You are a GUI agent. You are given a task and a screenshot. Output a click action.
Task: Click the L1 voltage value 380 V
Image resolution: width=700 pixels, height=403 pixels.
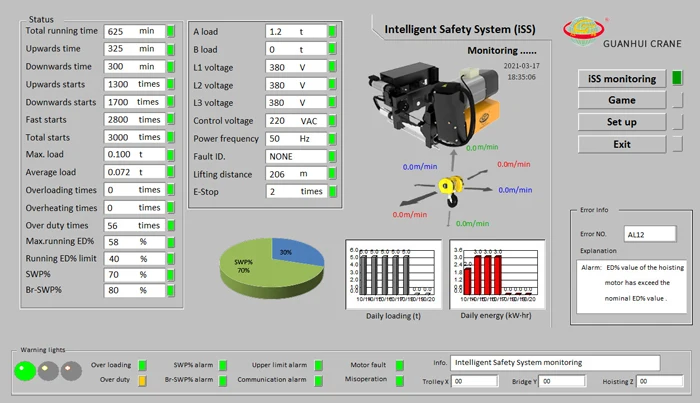tap(296, 67)
